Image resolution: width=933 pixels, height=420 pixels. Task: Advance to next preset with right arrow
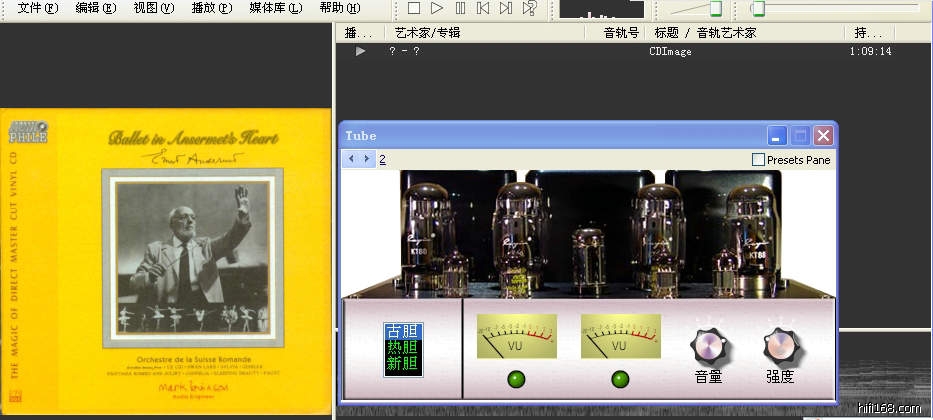tap(367, 158)
